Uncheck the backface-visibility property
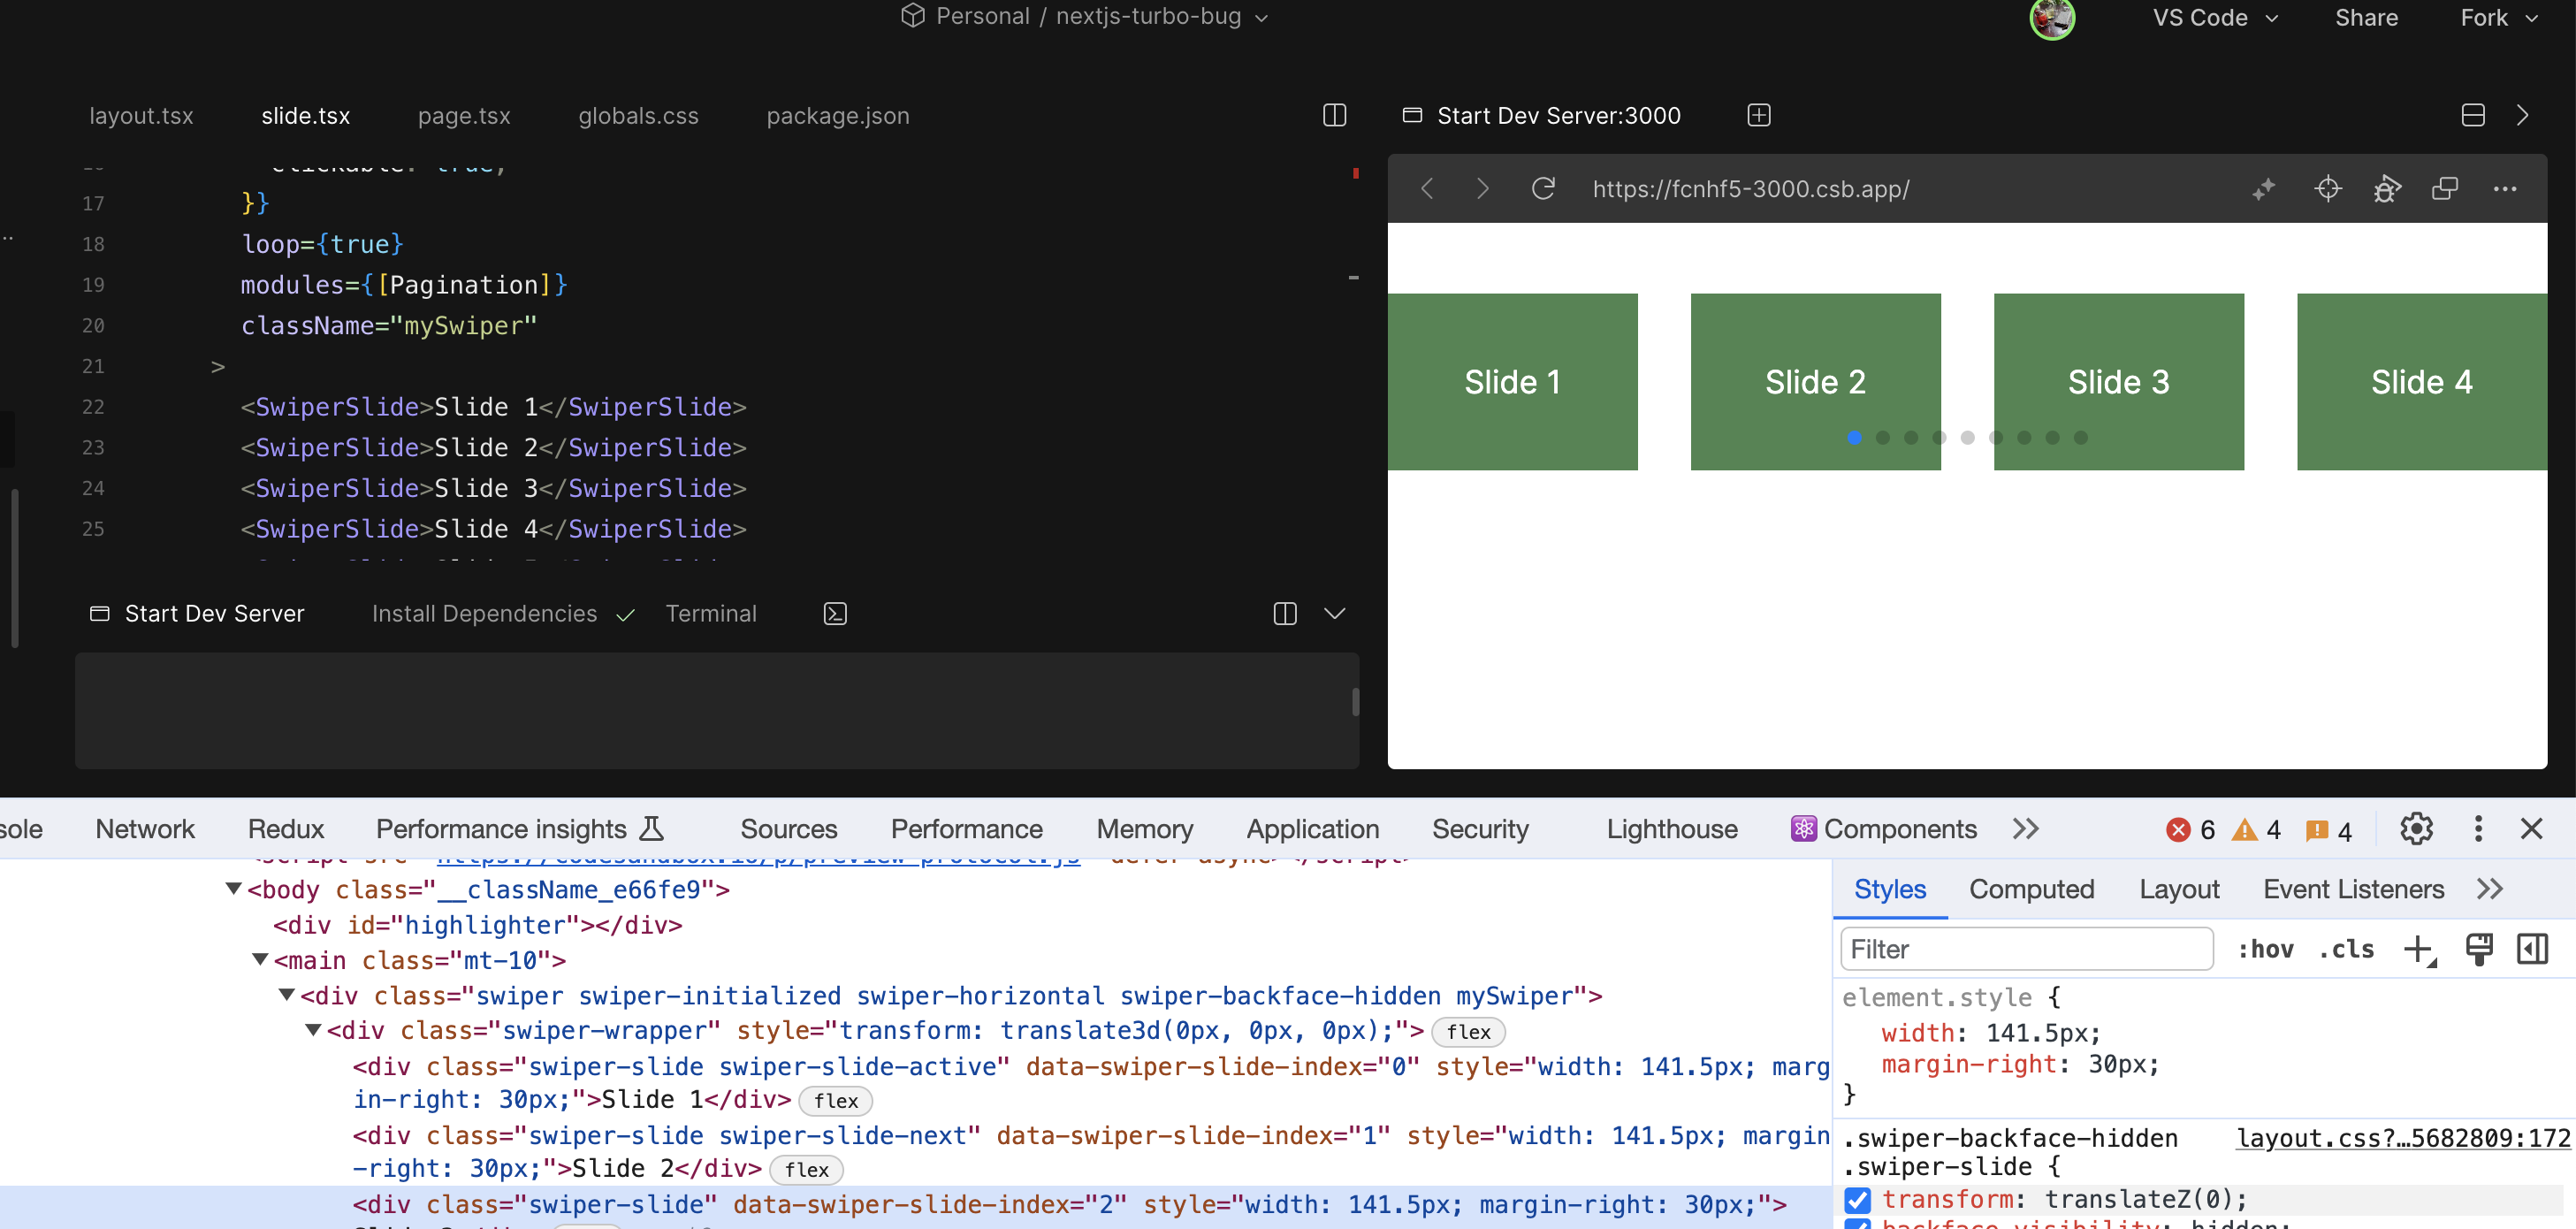 pos(1857,1225)
